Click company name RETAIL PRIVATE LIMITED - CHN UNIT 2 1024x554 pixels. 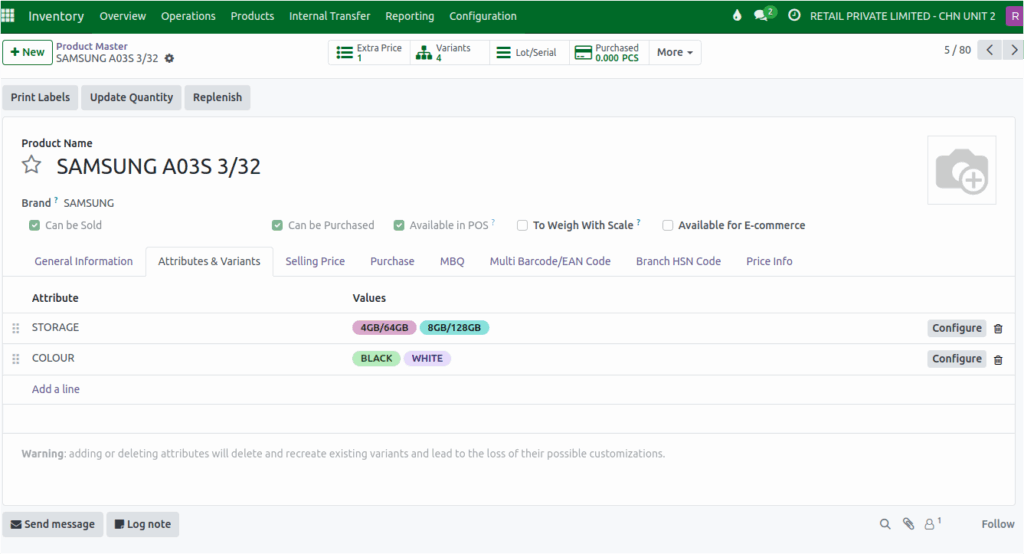(x=903, y=16)
